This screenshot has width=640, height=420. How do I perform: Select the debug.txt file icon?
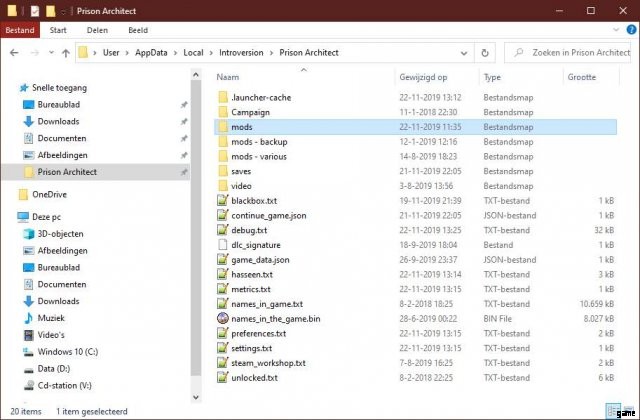(x=223, y=230)
